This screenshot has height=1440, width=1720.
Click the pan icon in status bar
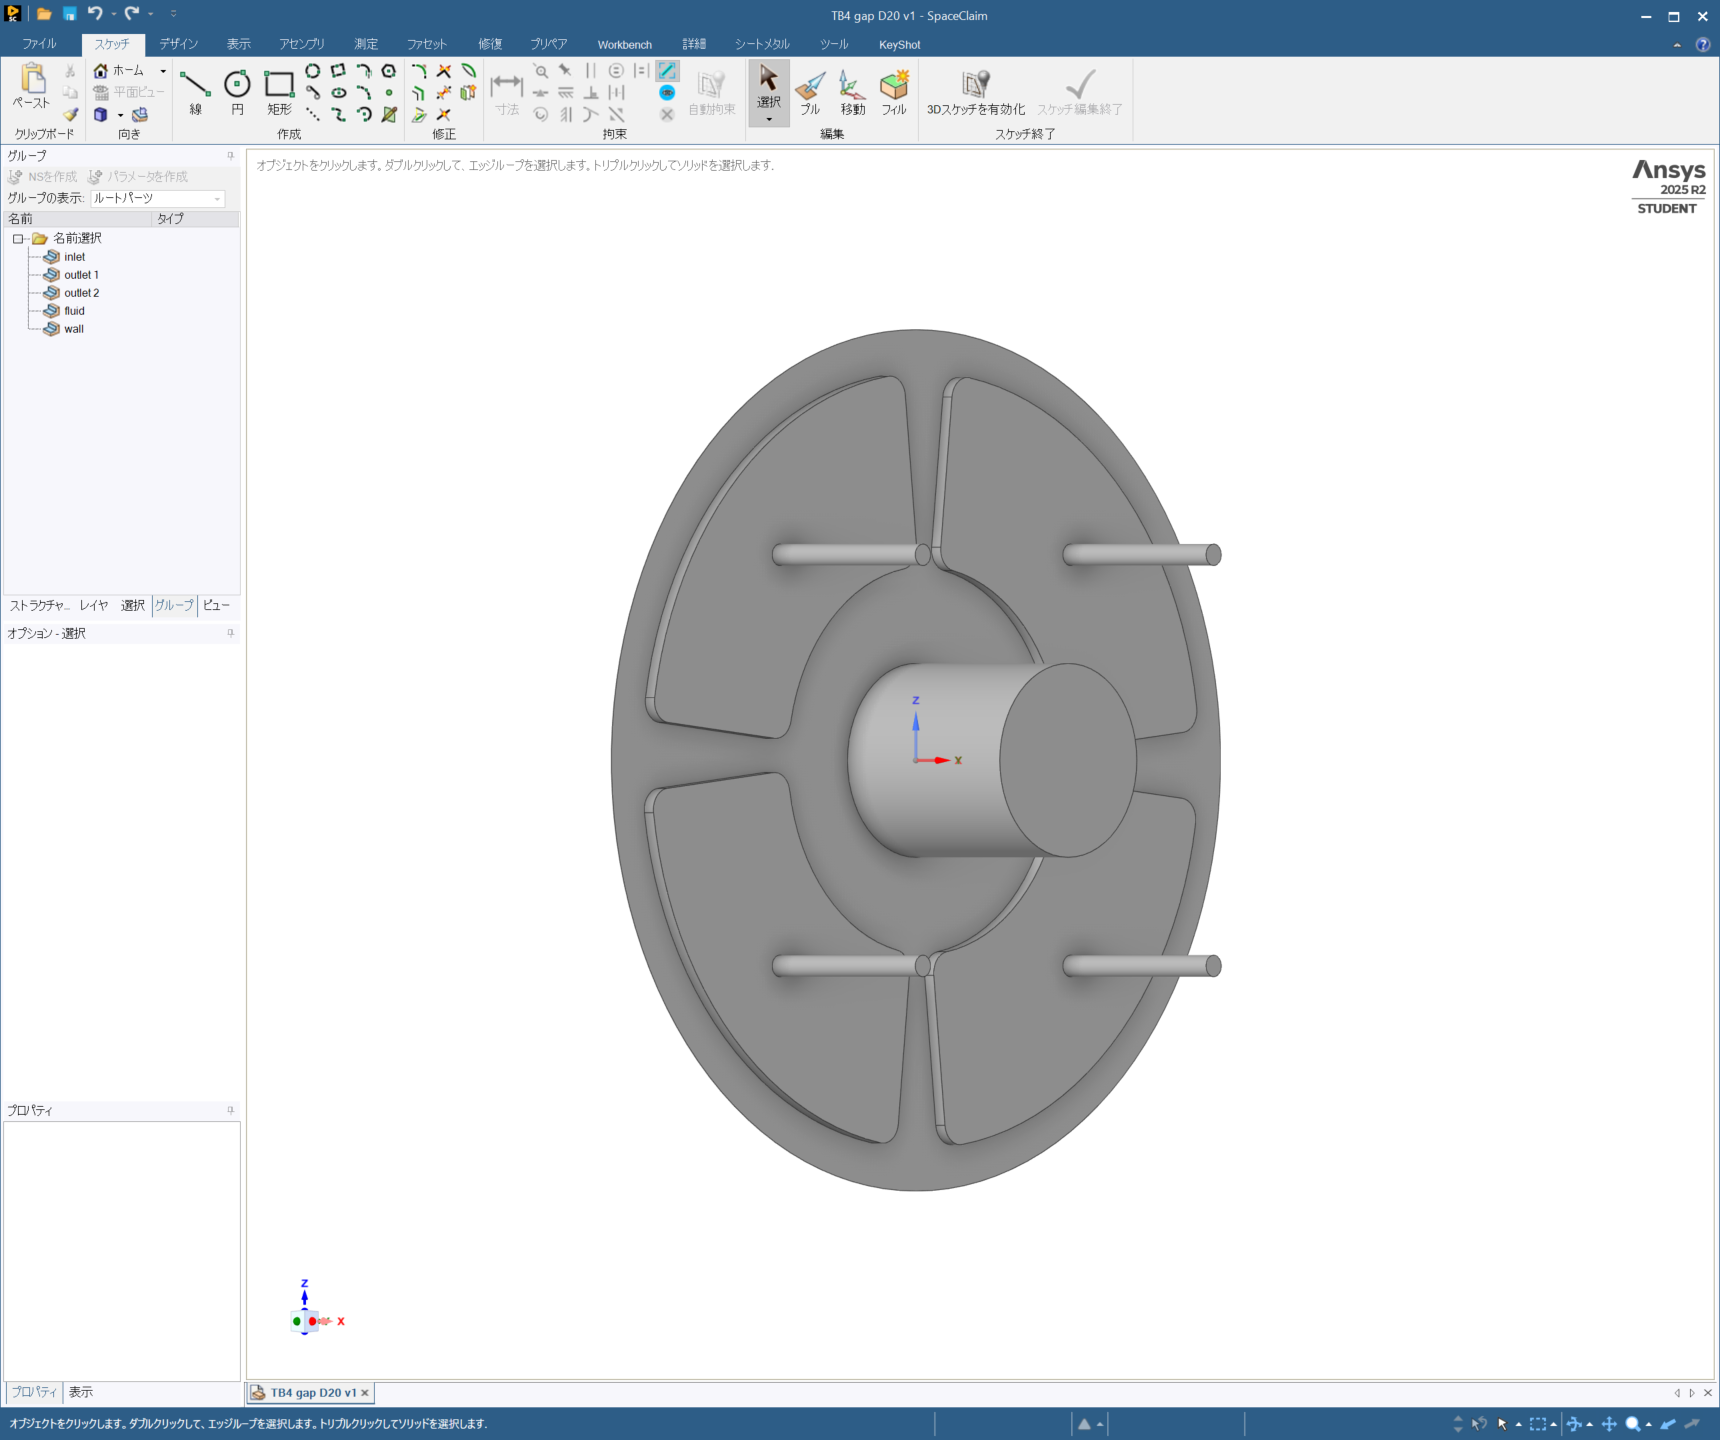coord(1609,1424)
